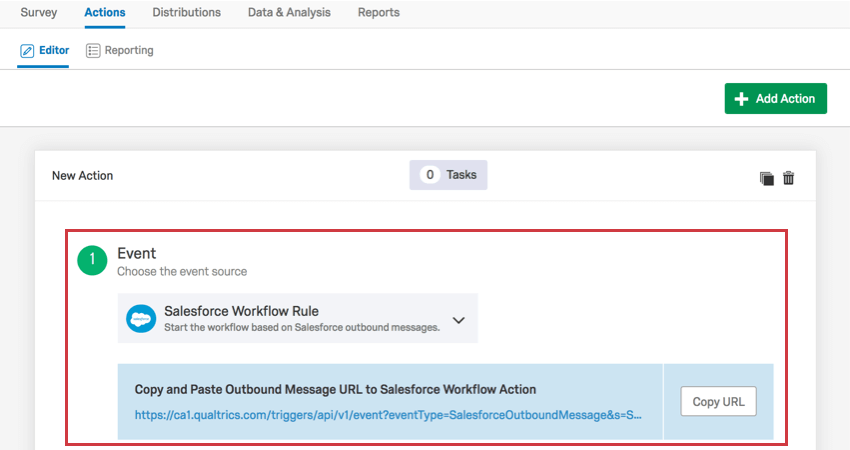The image size is (850, 450).
Task: Click the Salesforce cloud logo icon
Action: tap(141, 318)
